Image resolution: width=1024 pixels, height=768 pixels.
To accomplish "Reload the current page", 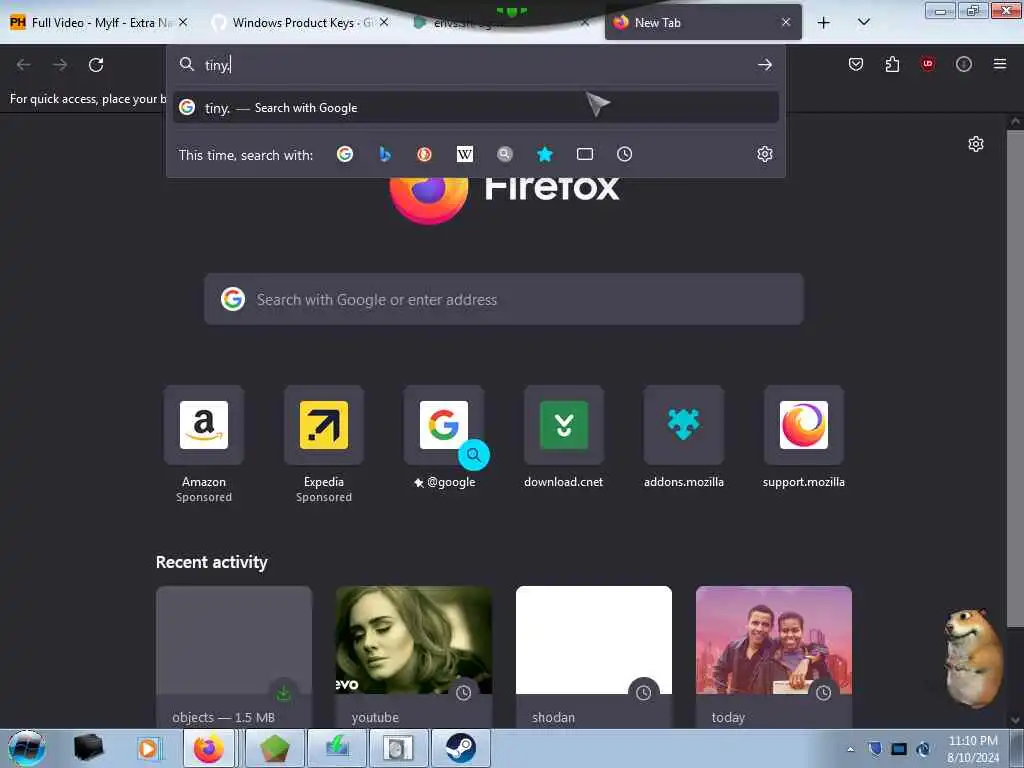I will [96, 65].
